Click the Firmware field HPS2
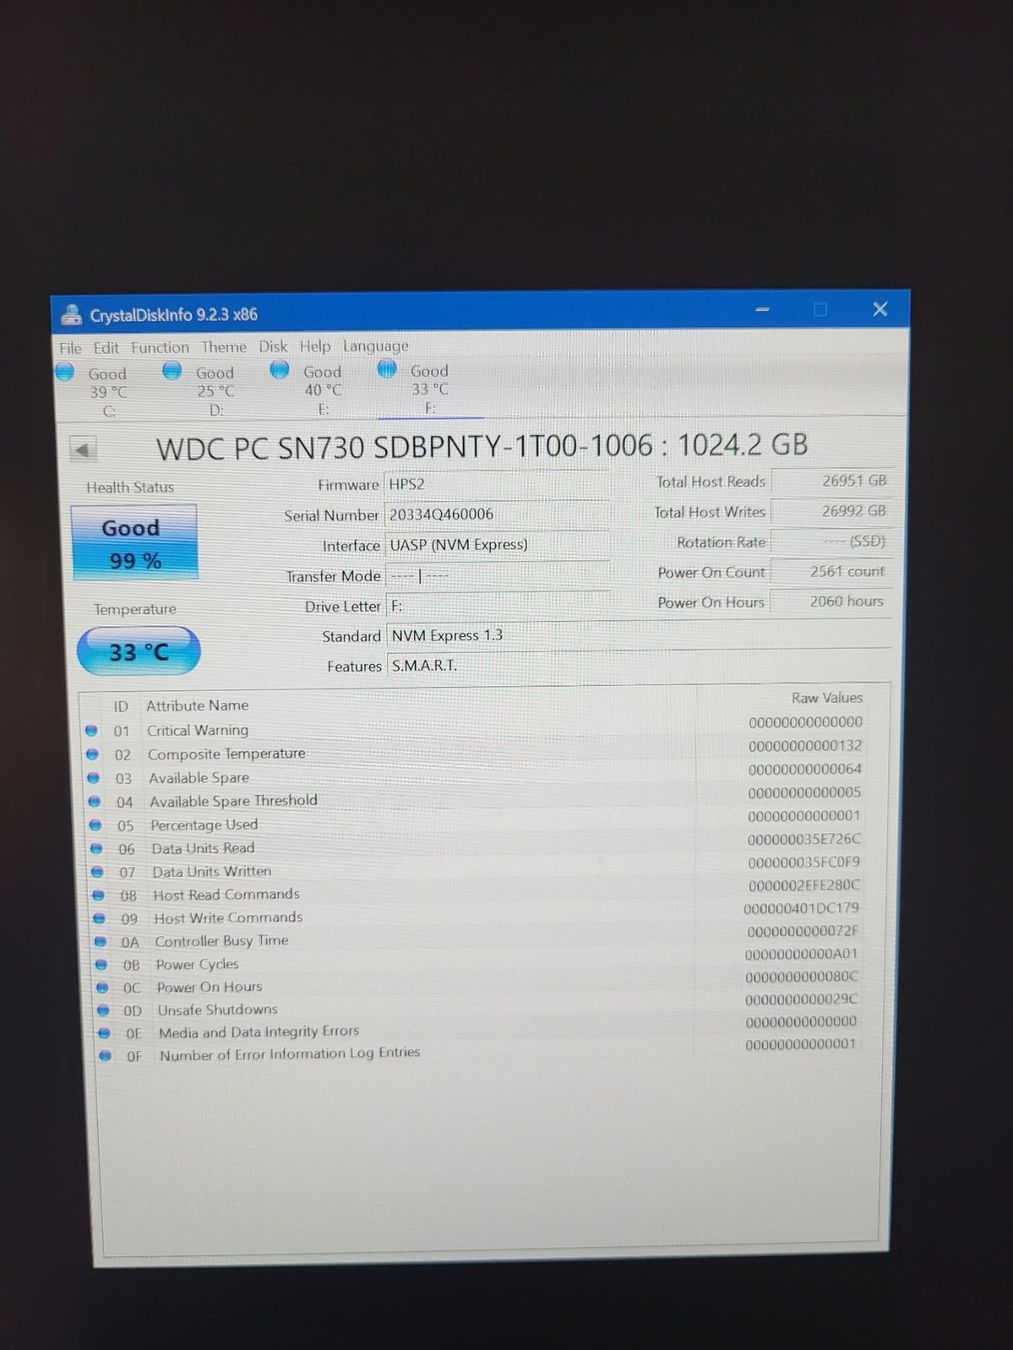Screen dimensions: 1013x1350 [x=496, y=484]
